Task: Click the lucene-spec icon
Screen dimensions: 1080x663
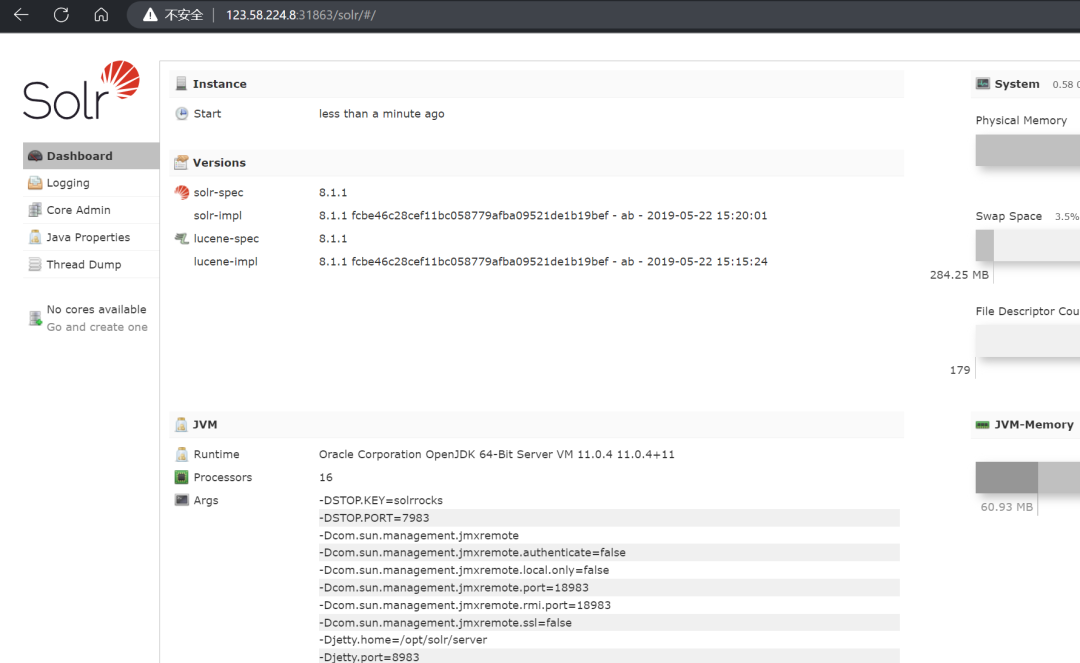Action: coord(182,238)
